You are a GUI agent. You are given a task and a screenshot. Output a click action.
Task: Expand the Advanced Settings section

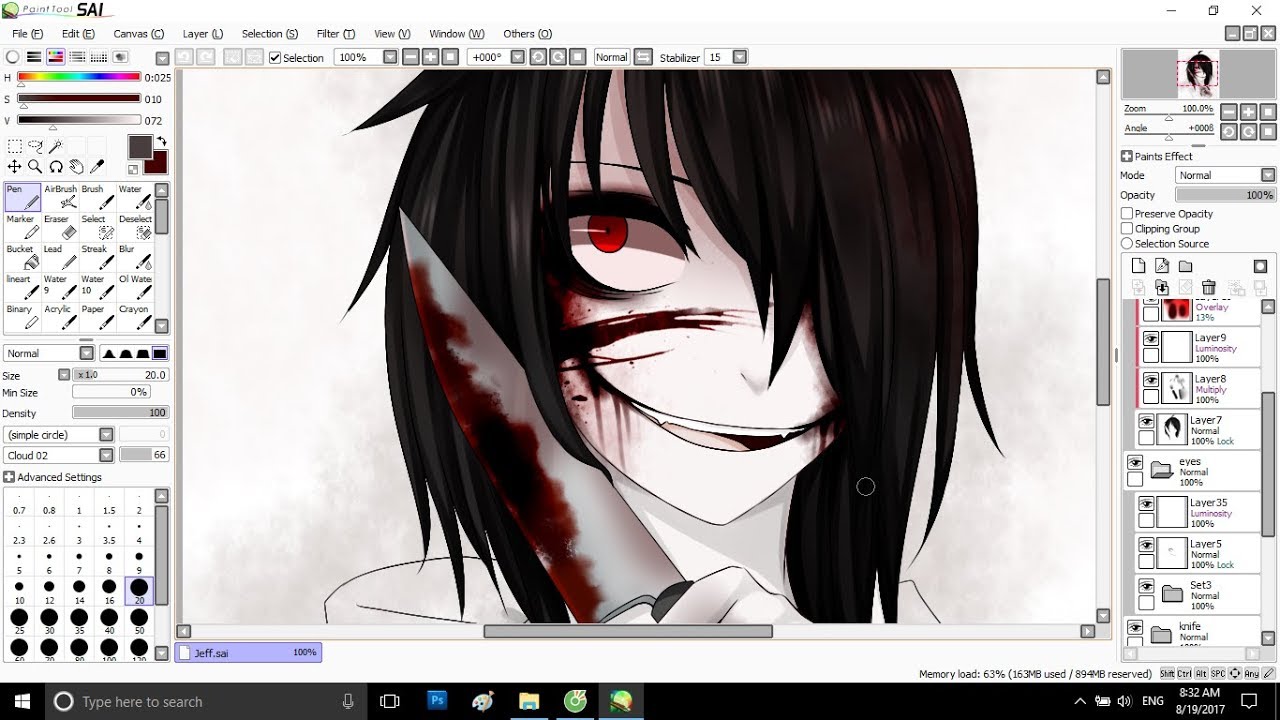[x=9, y=477]
